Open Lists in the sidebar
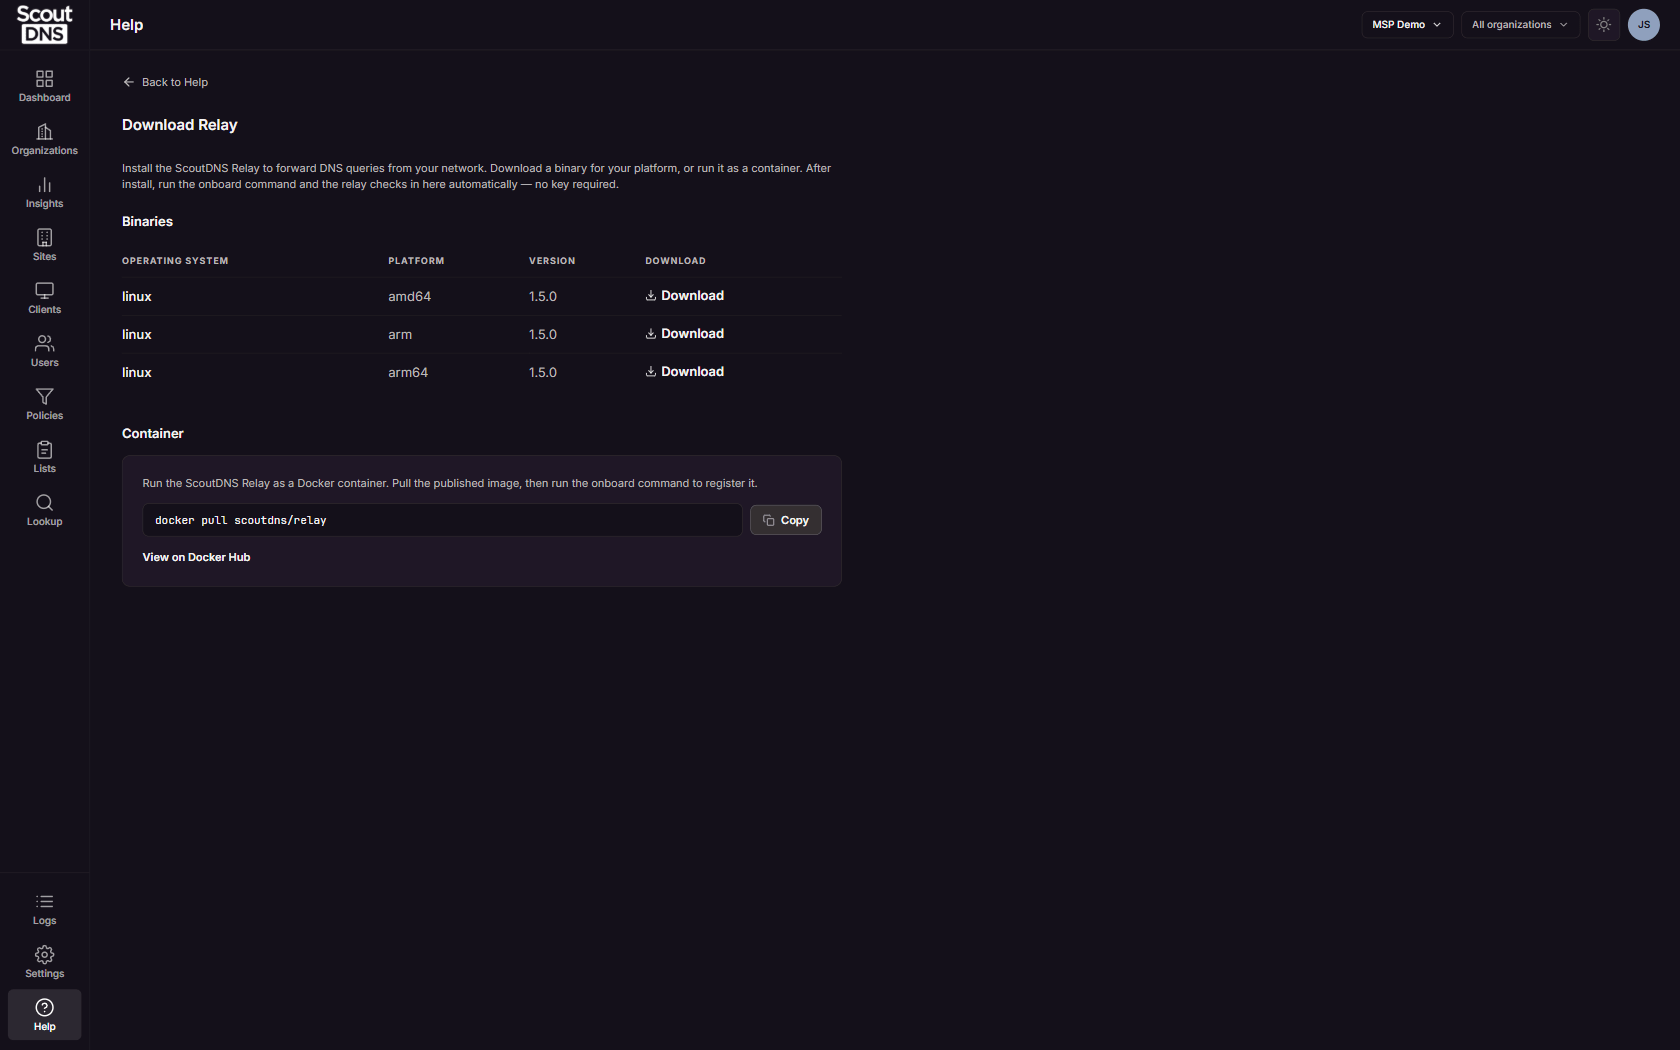The image size is (1680, 1050). click(x=44, y=457)
